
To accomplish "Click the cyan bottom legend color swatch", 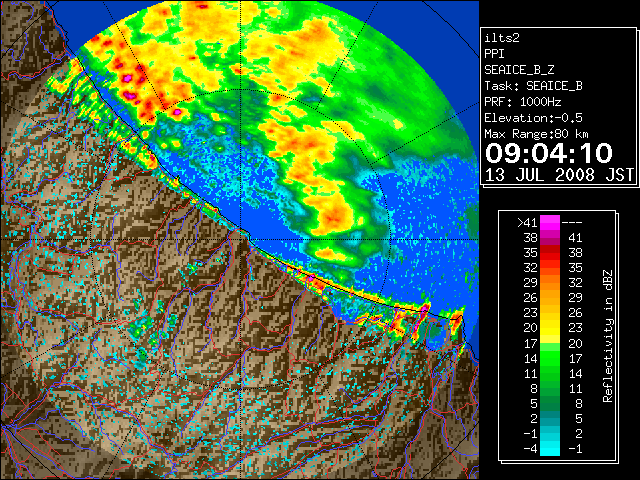I will tap(550, 449).
